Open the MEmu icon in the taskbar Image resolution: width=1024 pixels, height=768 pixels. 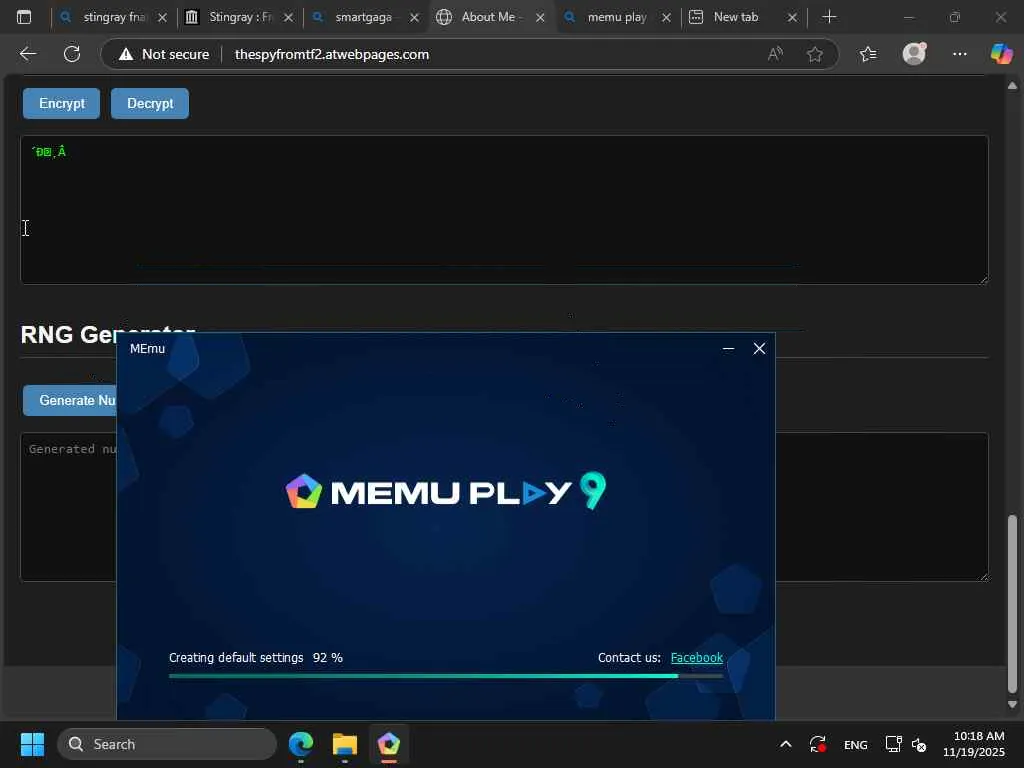pos(389,744)
